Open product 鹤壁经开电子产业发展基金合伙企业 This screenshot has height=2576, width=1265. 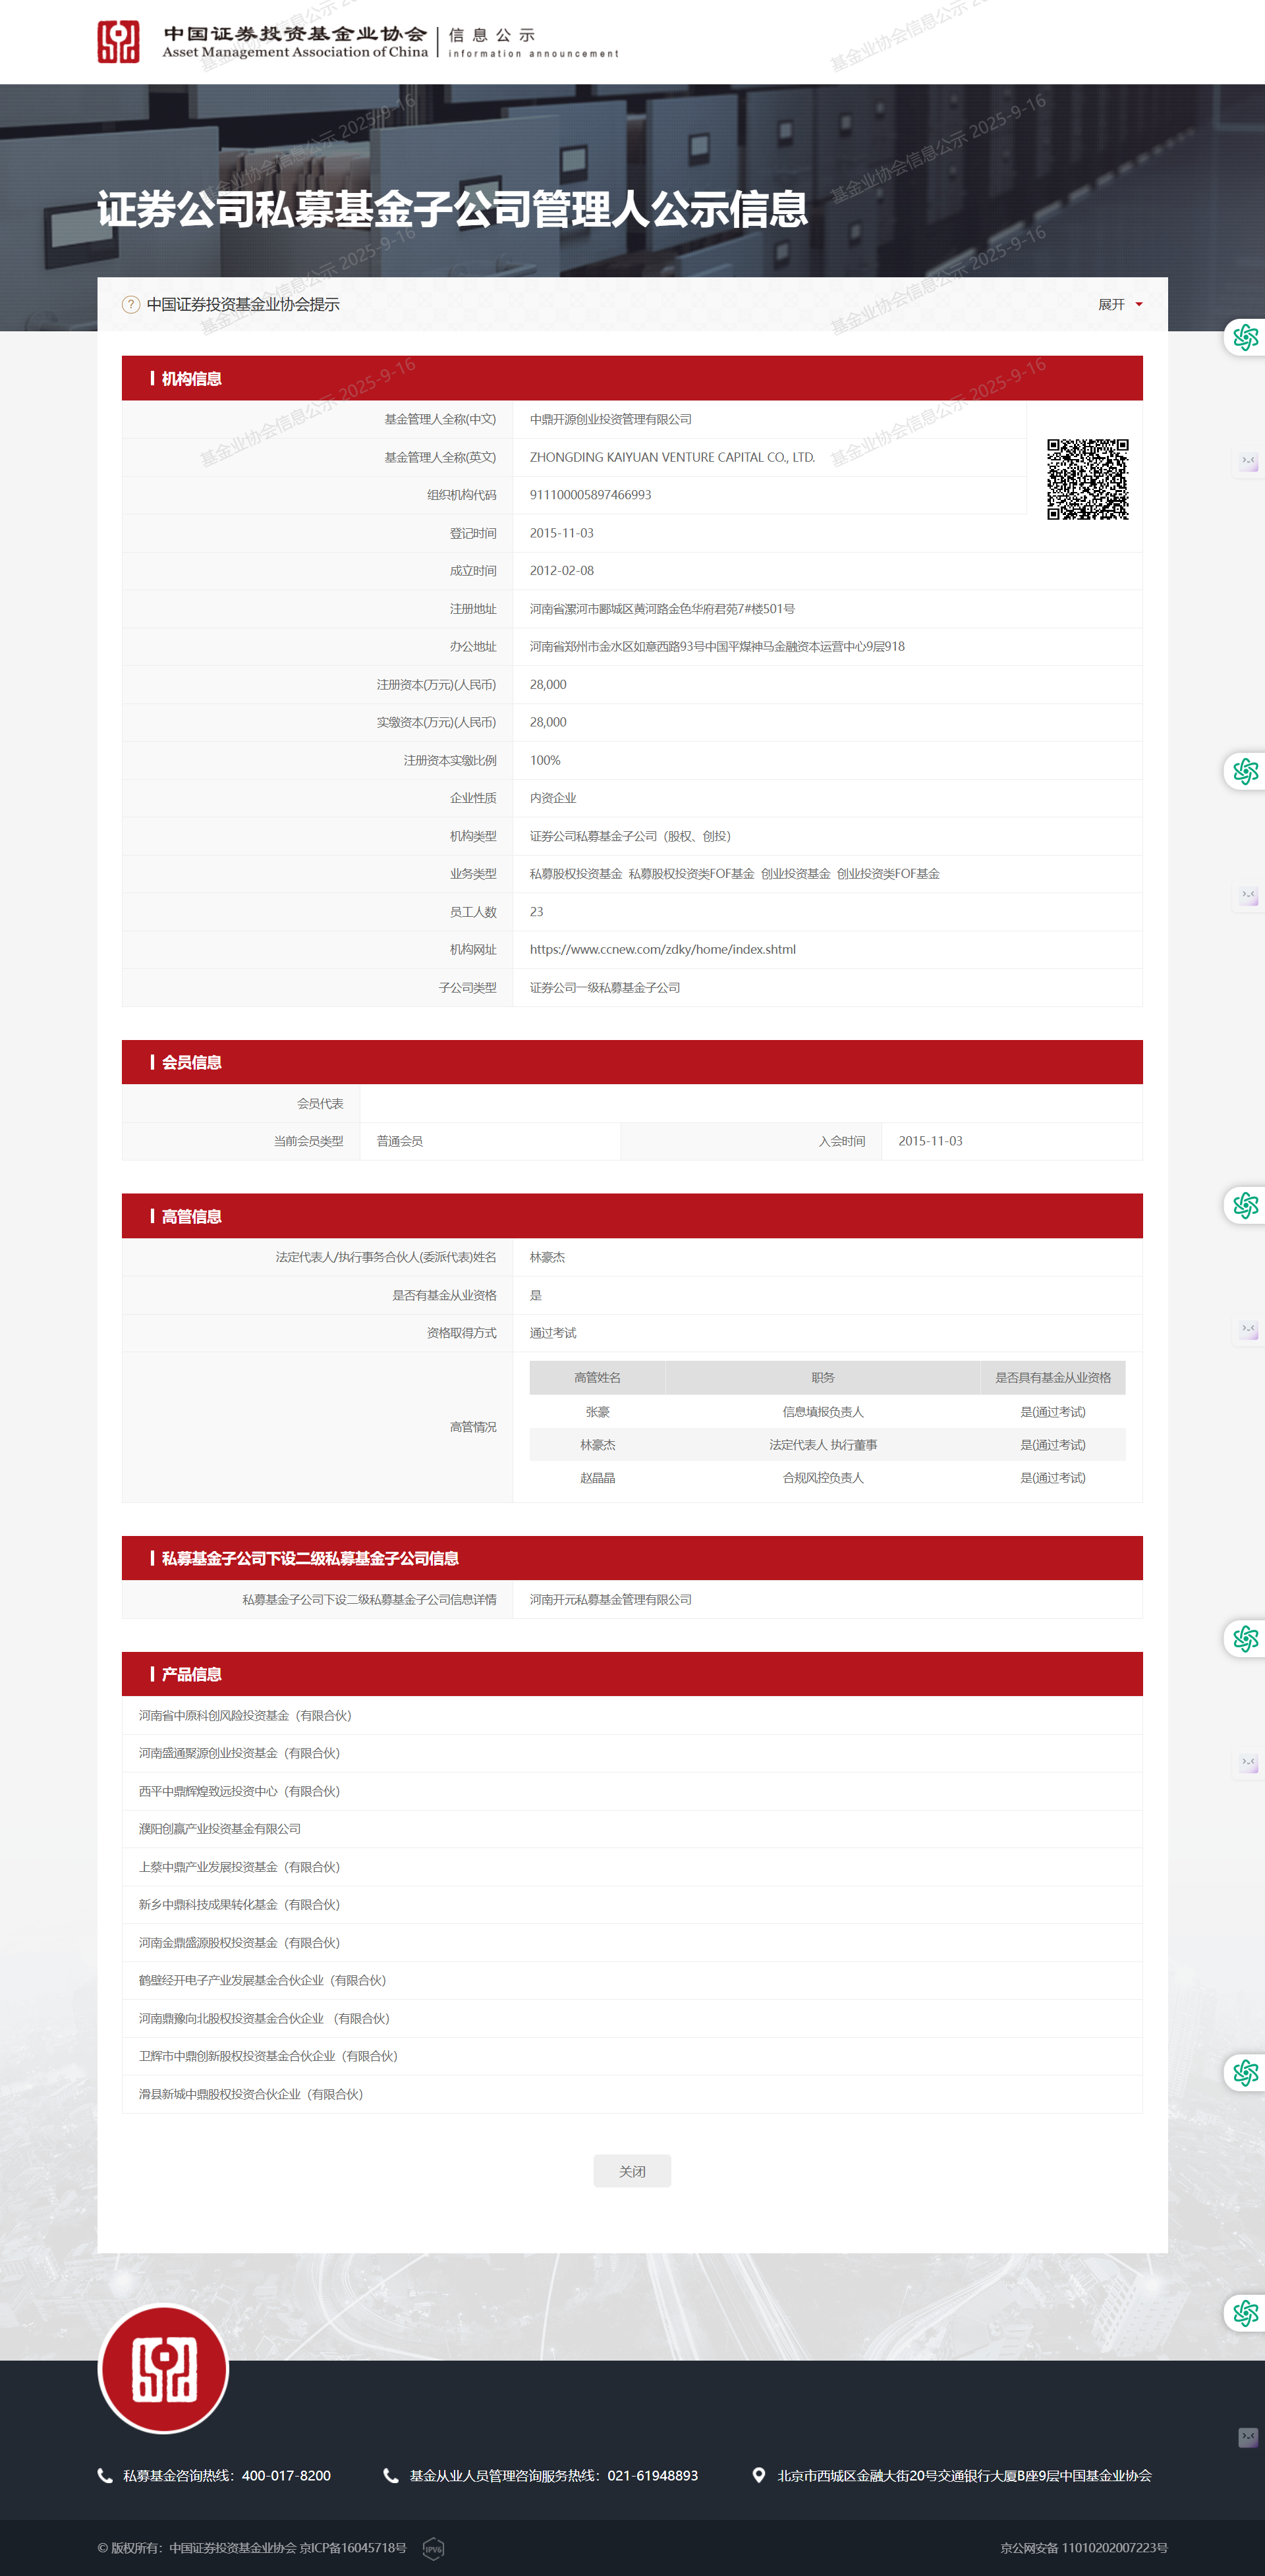pos(262,1980)
